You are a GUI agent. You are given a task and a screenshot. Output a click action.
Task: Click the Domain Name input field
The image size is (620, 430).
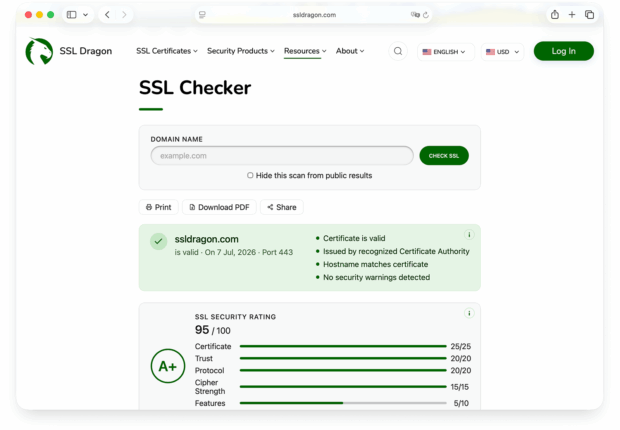click(282, 156)
